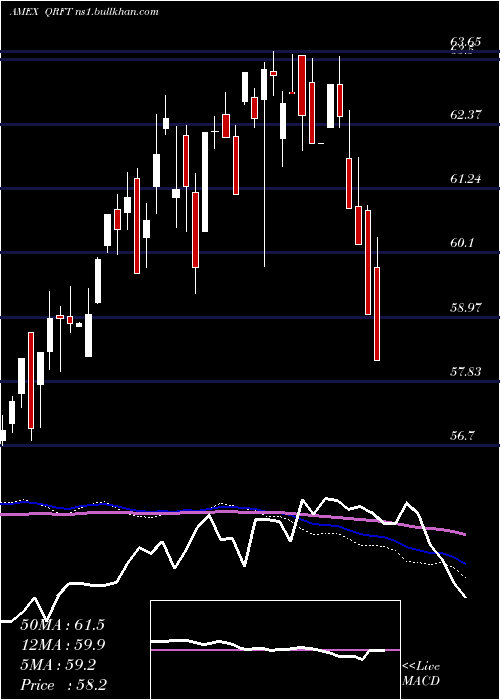500x700 pixels.
Task: Click the 60.1 price level label
Action: (x=462, y=243)
